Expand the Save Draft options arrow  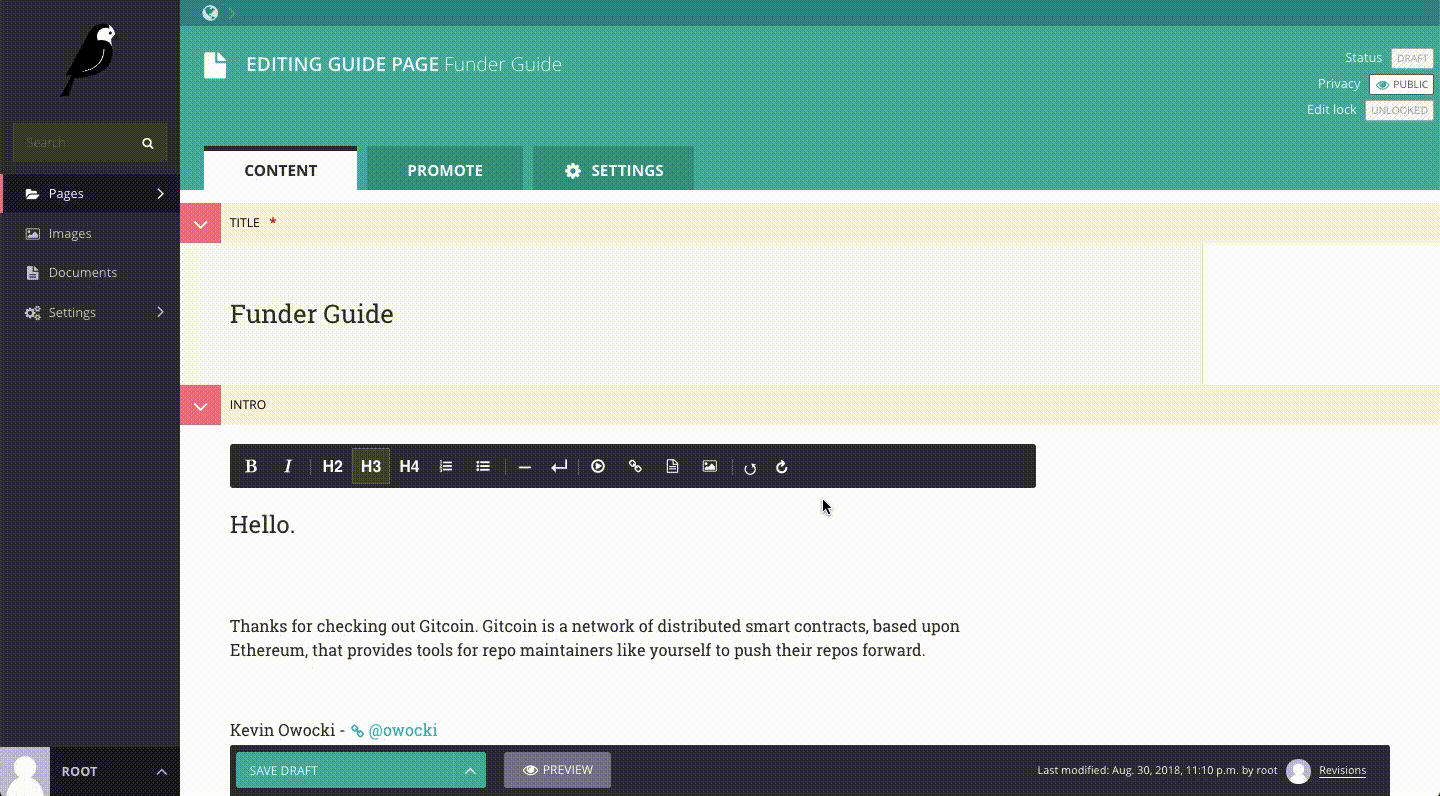point(469,770)
